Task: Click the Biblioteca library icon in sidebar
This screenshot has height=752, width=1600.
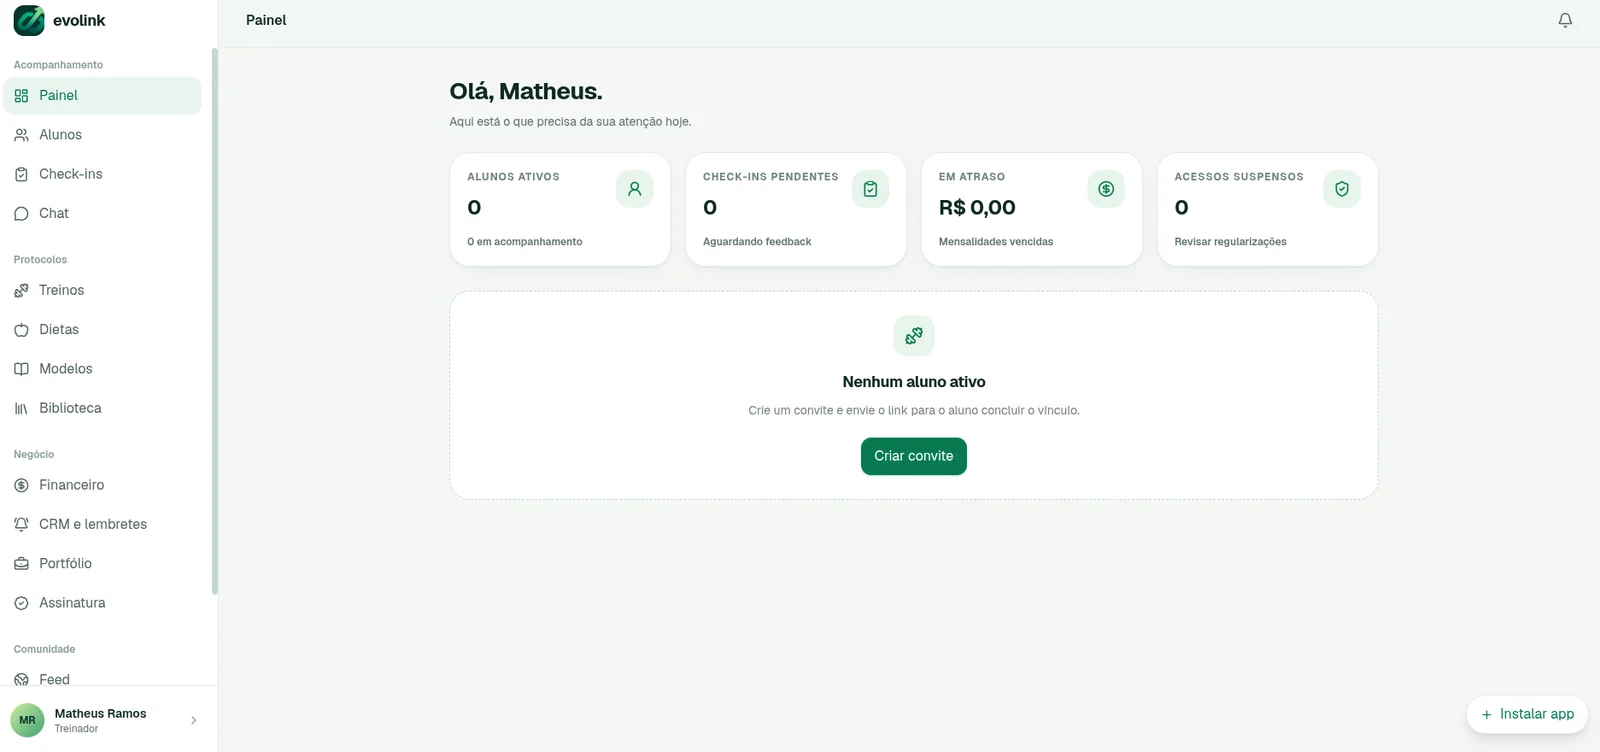Action: click(21, 408)
